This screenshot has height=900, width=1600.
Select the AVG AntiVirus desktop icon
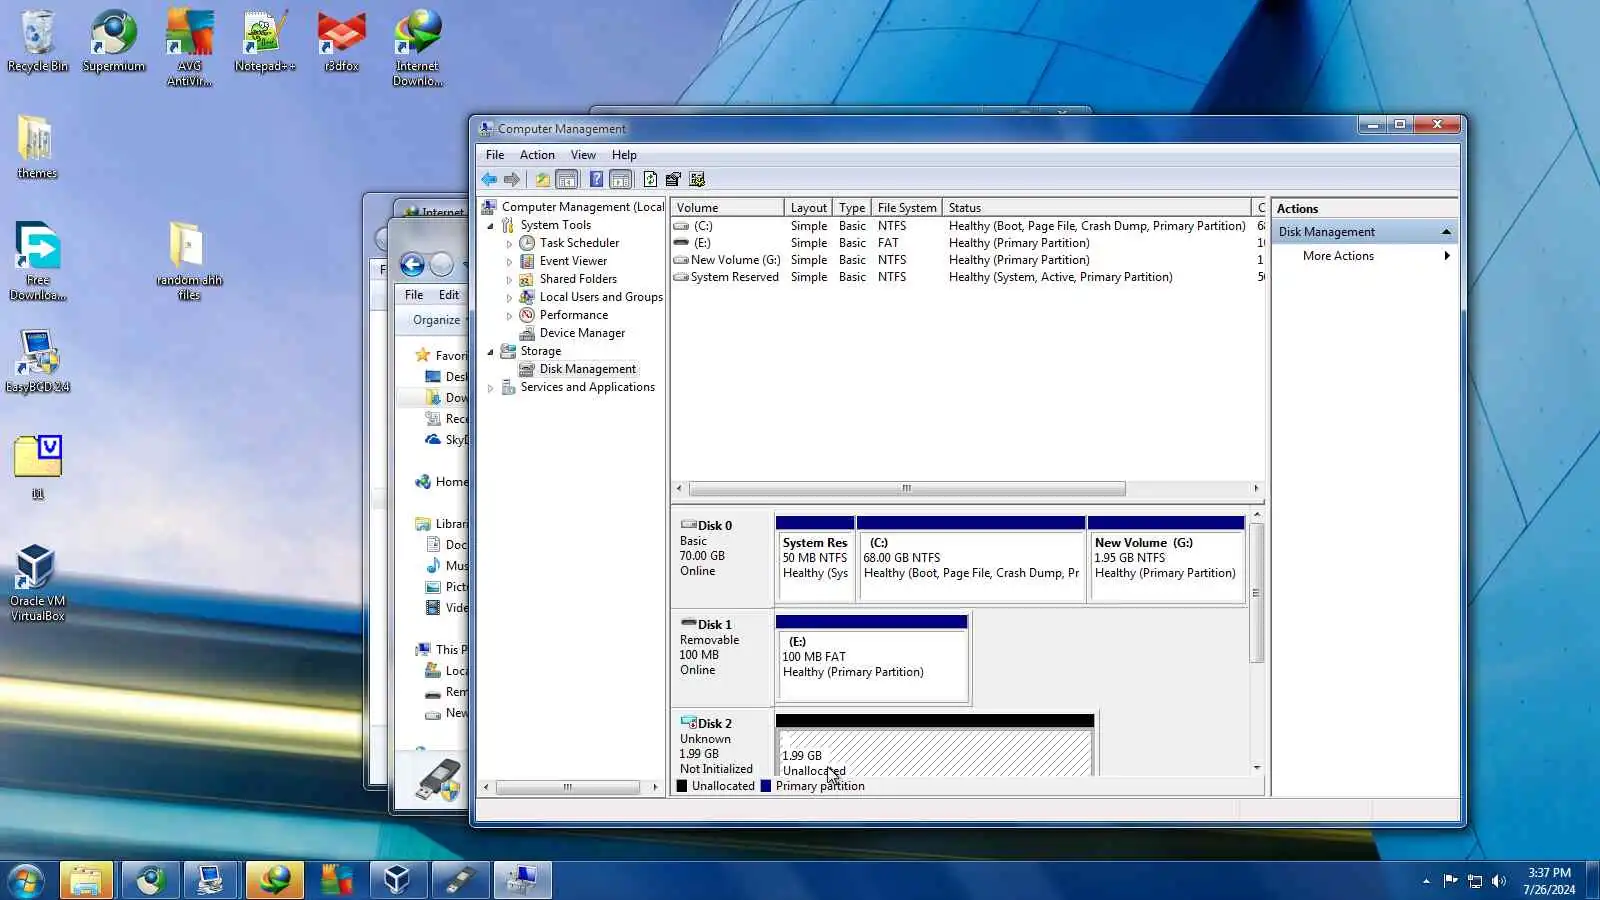click(189, 48)
